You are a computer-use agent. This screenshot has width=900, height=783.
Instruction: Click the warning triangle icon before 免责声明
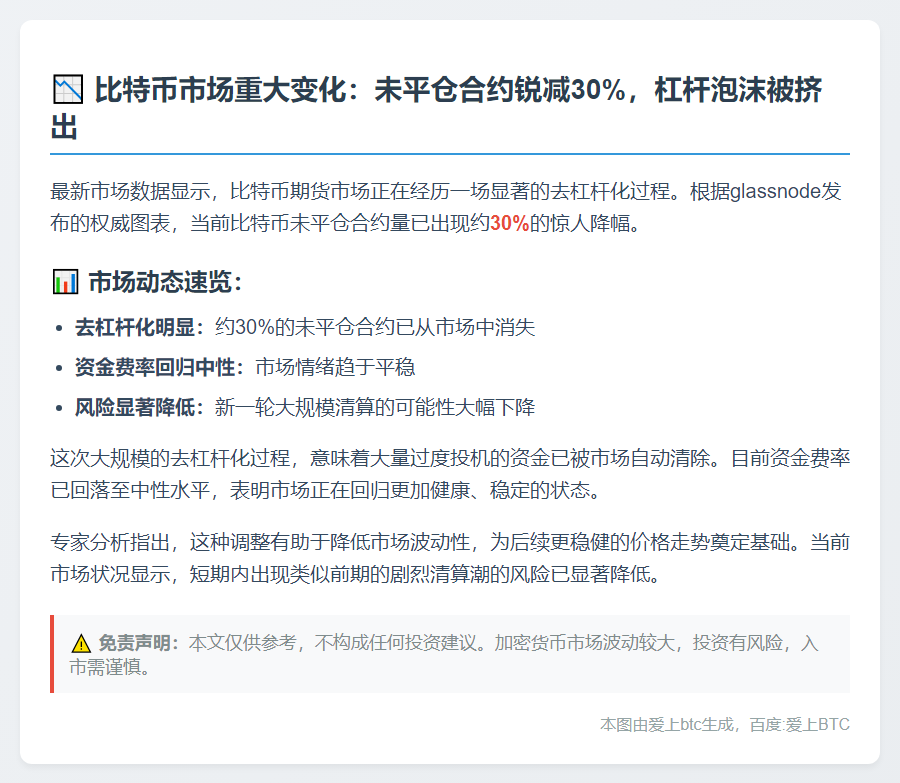81,643
